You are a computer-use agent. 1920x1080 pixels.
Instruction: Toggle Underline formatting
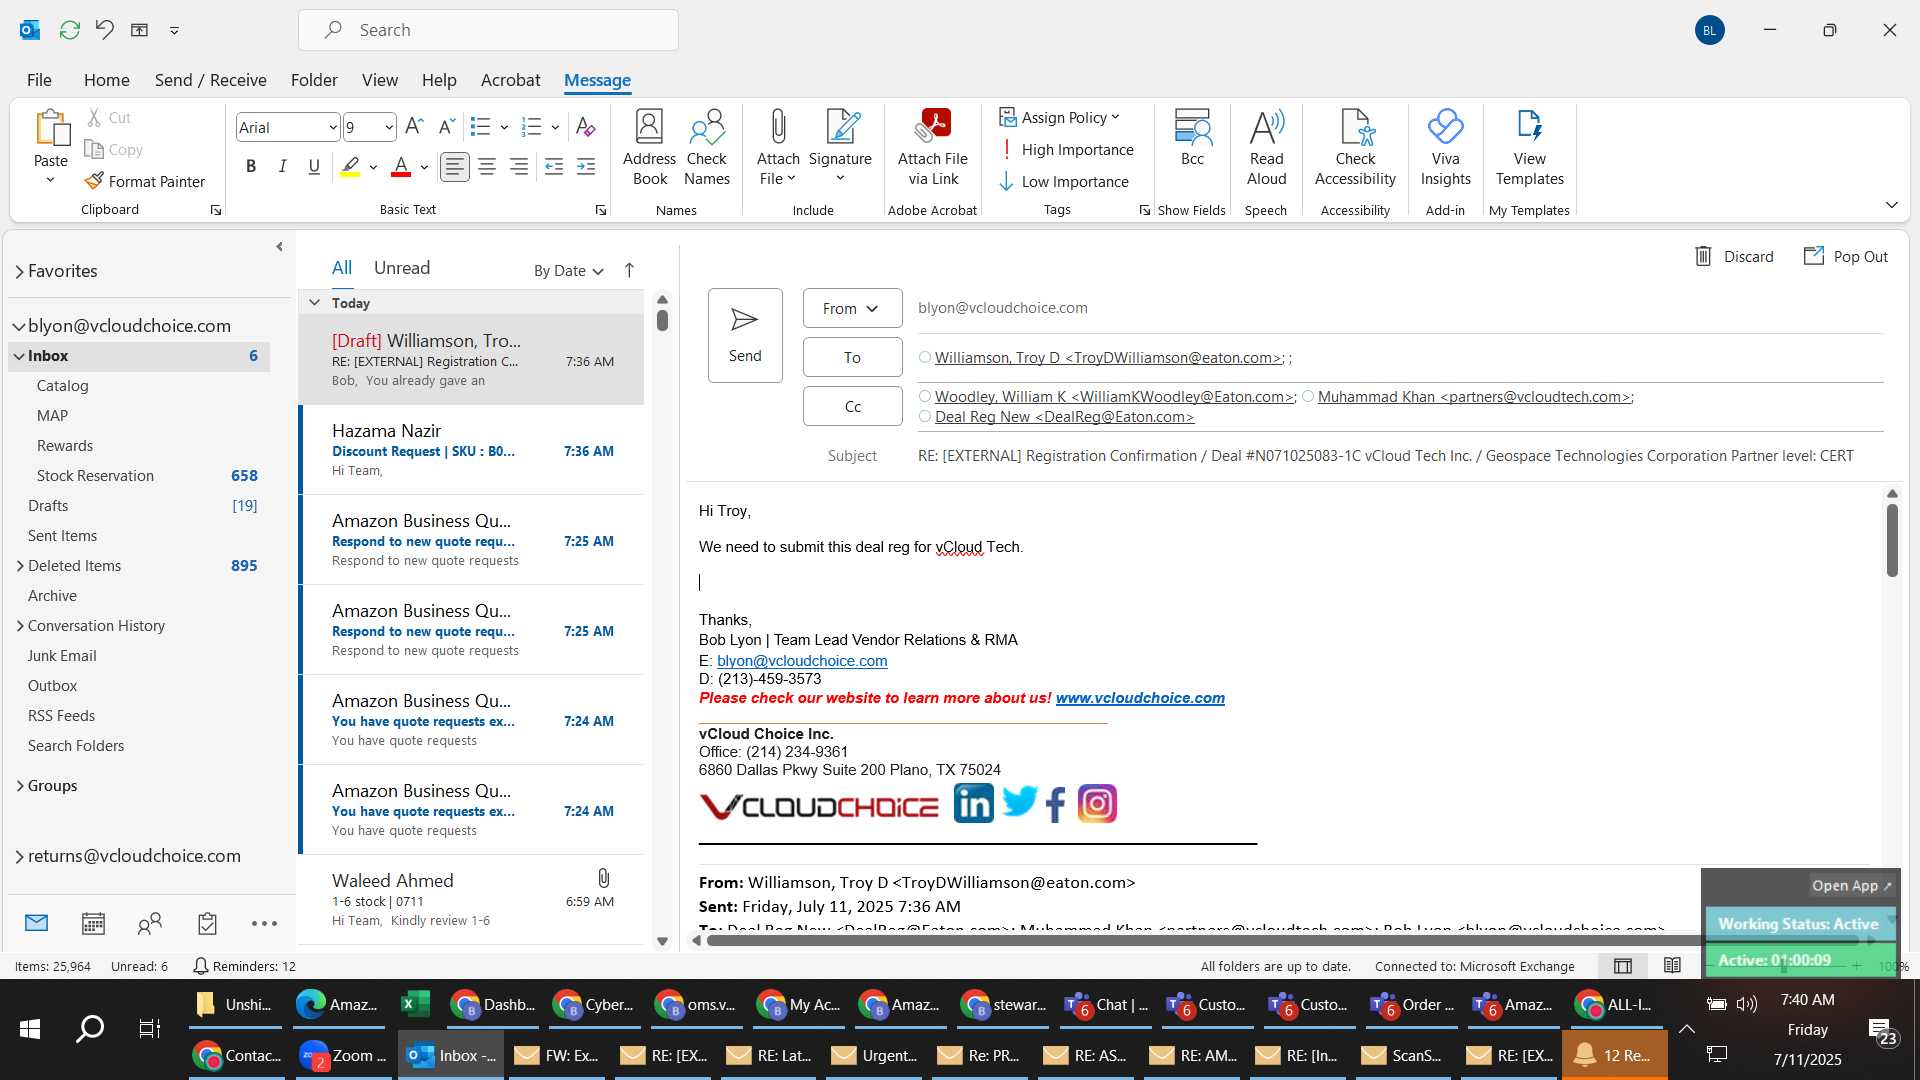tap(314, 167)
